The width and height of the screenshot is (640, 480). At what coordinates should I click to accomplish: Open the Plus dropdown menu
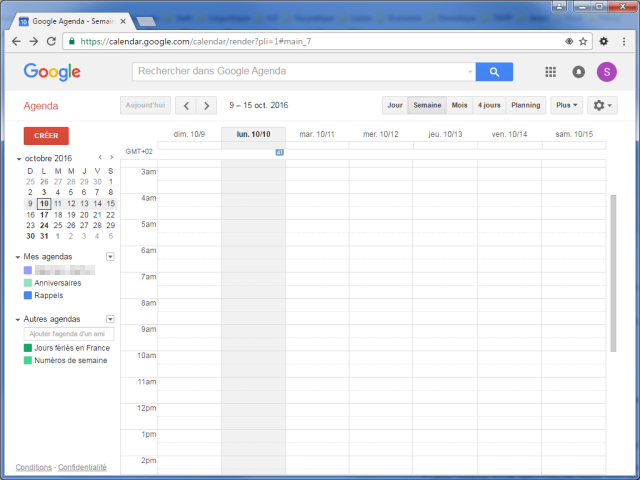tap(567, 105)
